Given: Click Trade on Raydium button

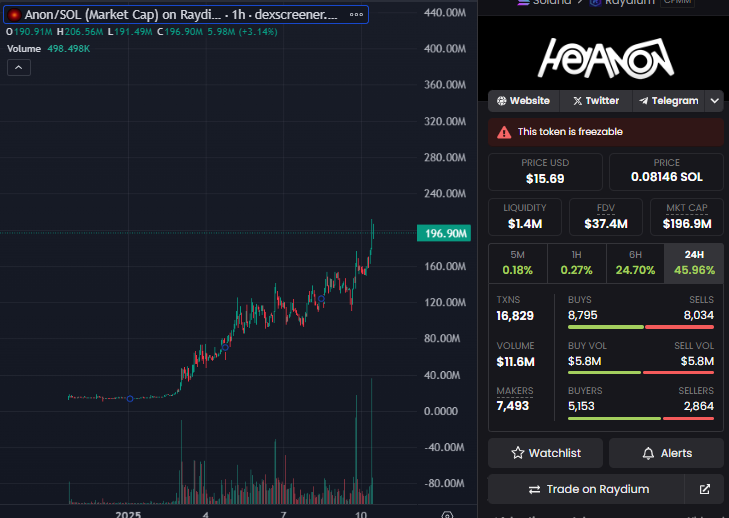Looking at the screenshot, I should 586,489.
